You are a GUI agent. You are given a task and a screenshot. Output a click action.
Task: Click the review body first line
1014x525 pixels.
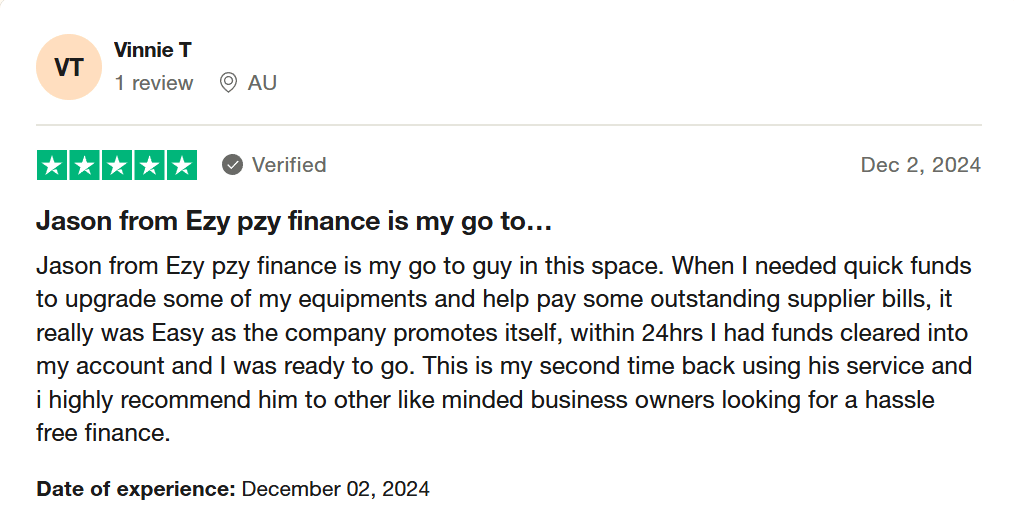[504, 266]
